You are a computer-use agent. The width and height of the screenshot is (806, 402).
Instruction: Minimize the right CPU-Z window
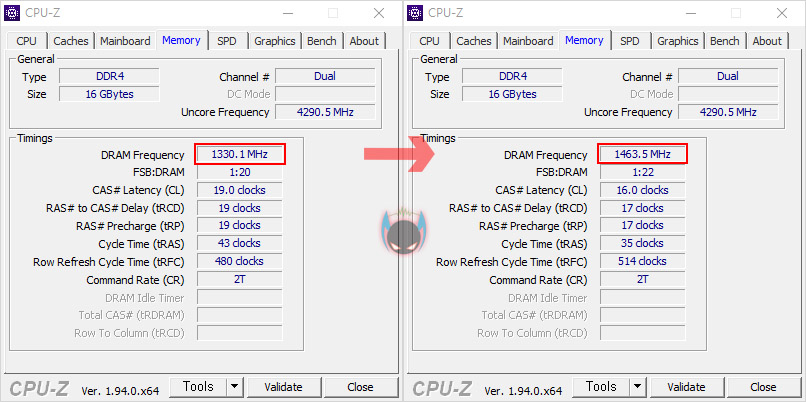click(689, 13)
